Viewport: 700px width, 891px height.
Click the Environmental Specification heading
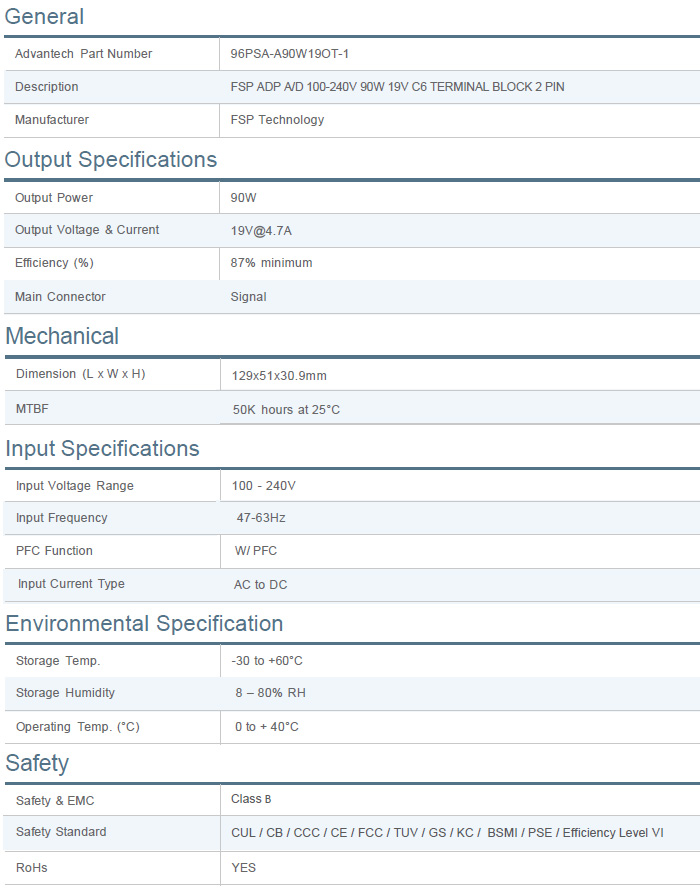[144, 624]
